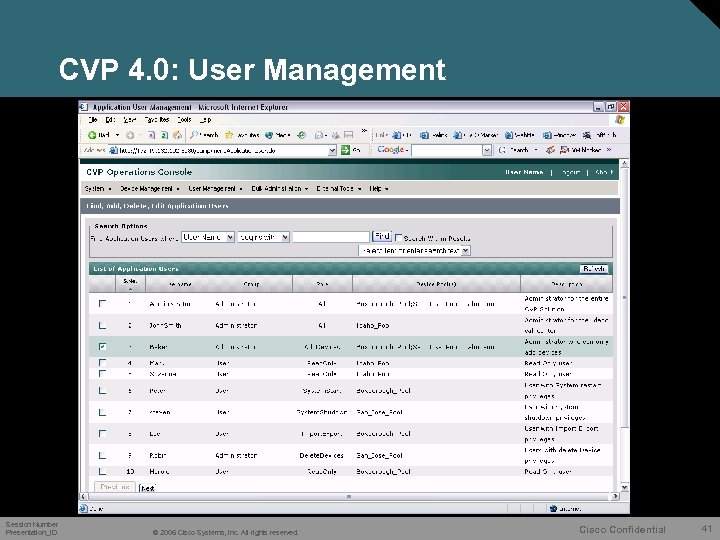Check the box for user Robin
Viewport: 720px width, 540px height.
[102, 455]
